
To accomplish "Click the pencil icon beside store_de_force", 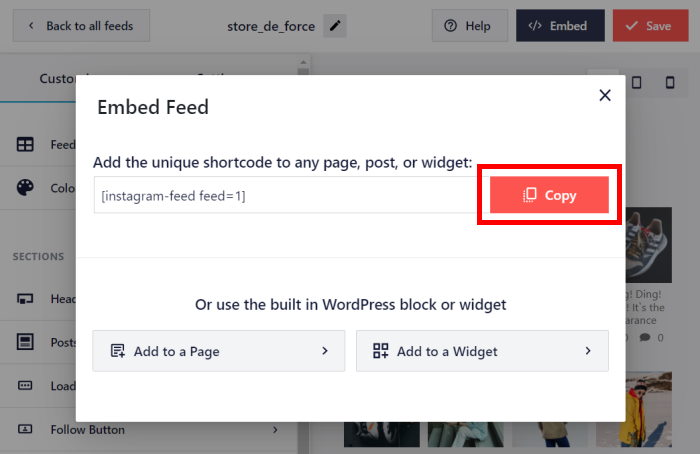I will [x=335, y=26].
